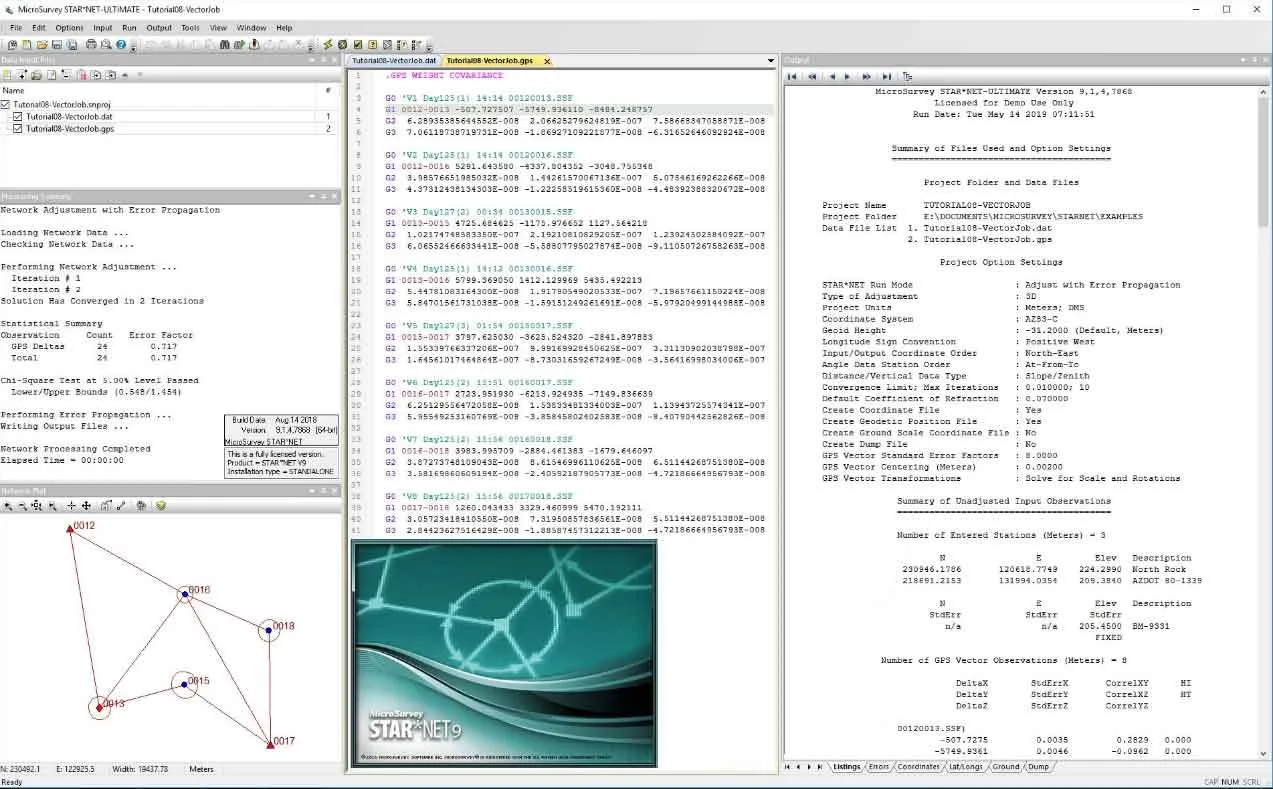Screen dimensions: 1273x789
Task: Open the Options menu
Action: [x=69, y=28]
